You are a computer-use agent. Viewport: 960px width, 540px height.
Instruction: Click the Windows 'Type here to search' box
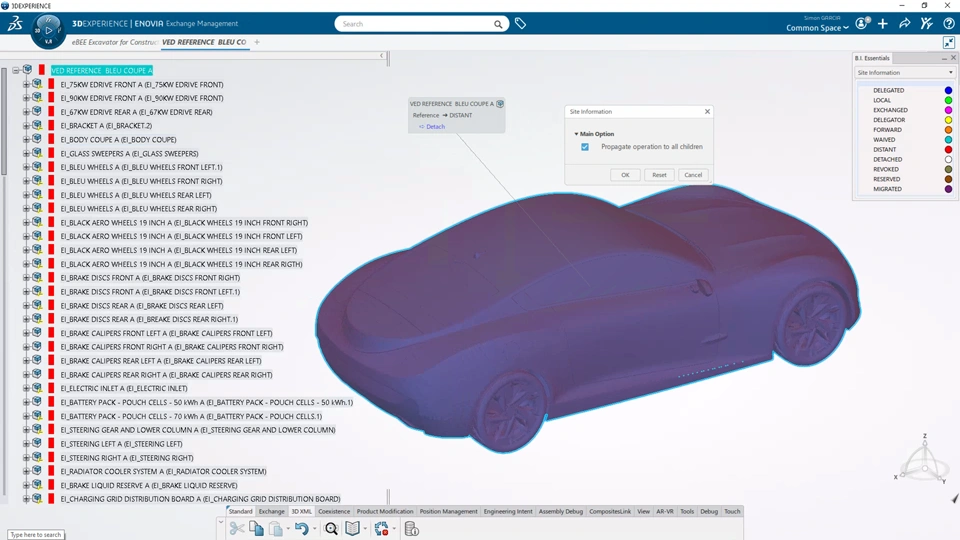(x=36, y=534)
